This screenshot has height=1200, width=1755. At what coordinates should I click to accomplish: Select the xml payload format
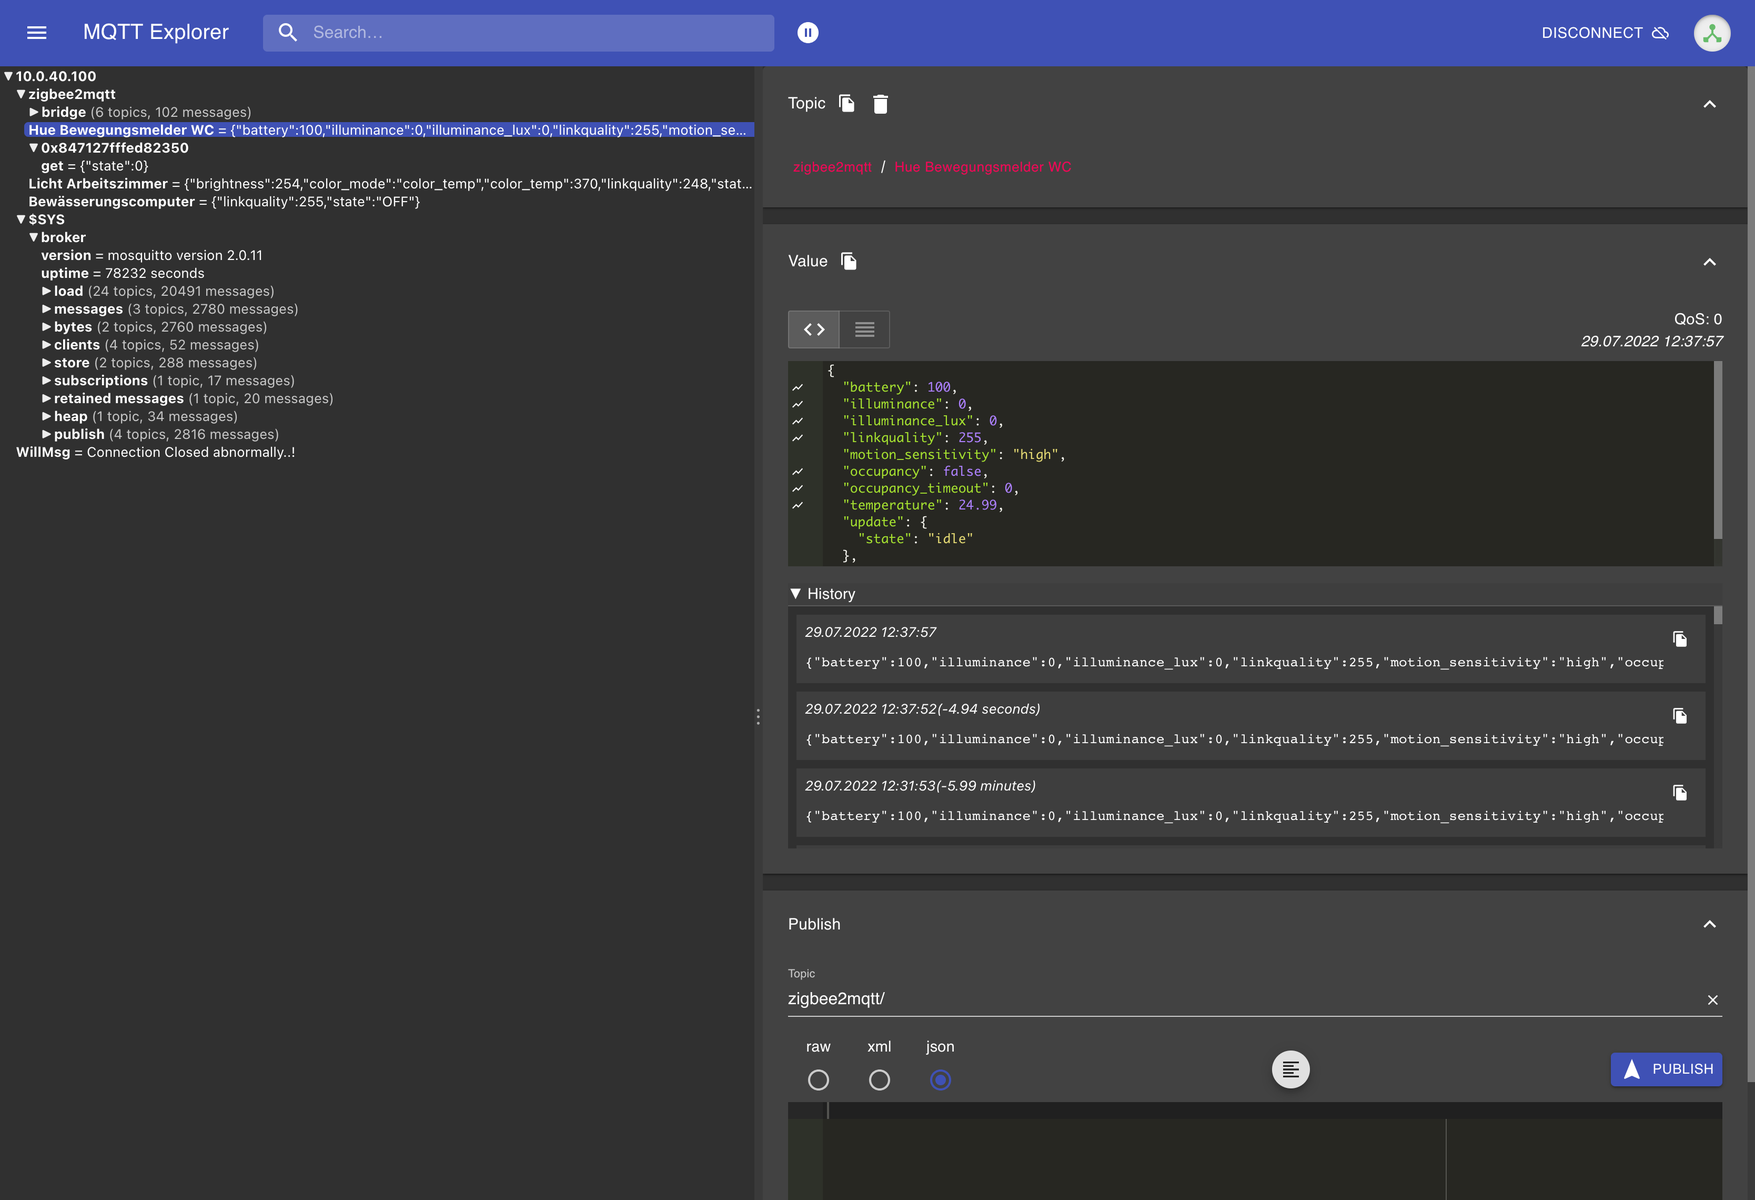coord(879,1080)
